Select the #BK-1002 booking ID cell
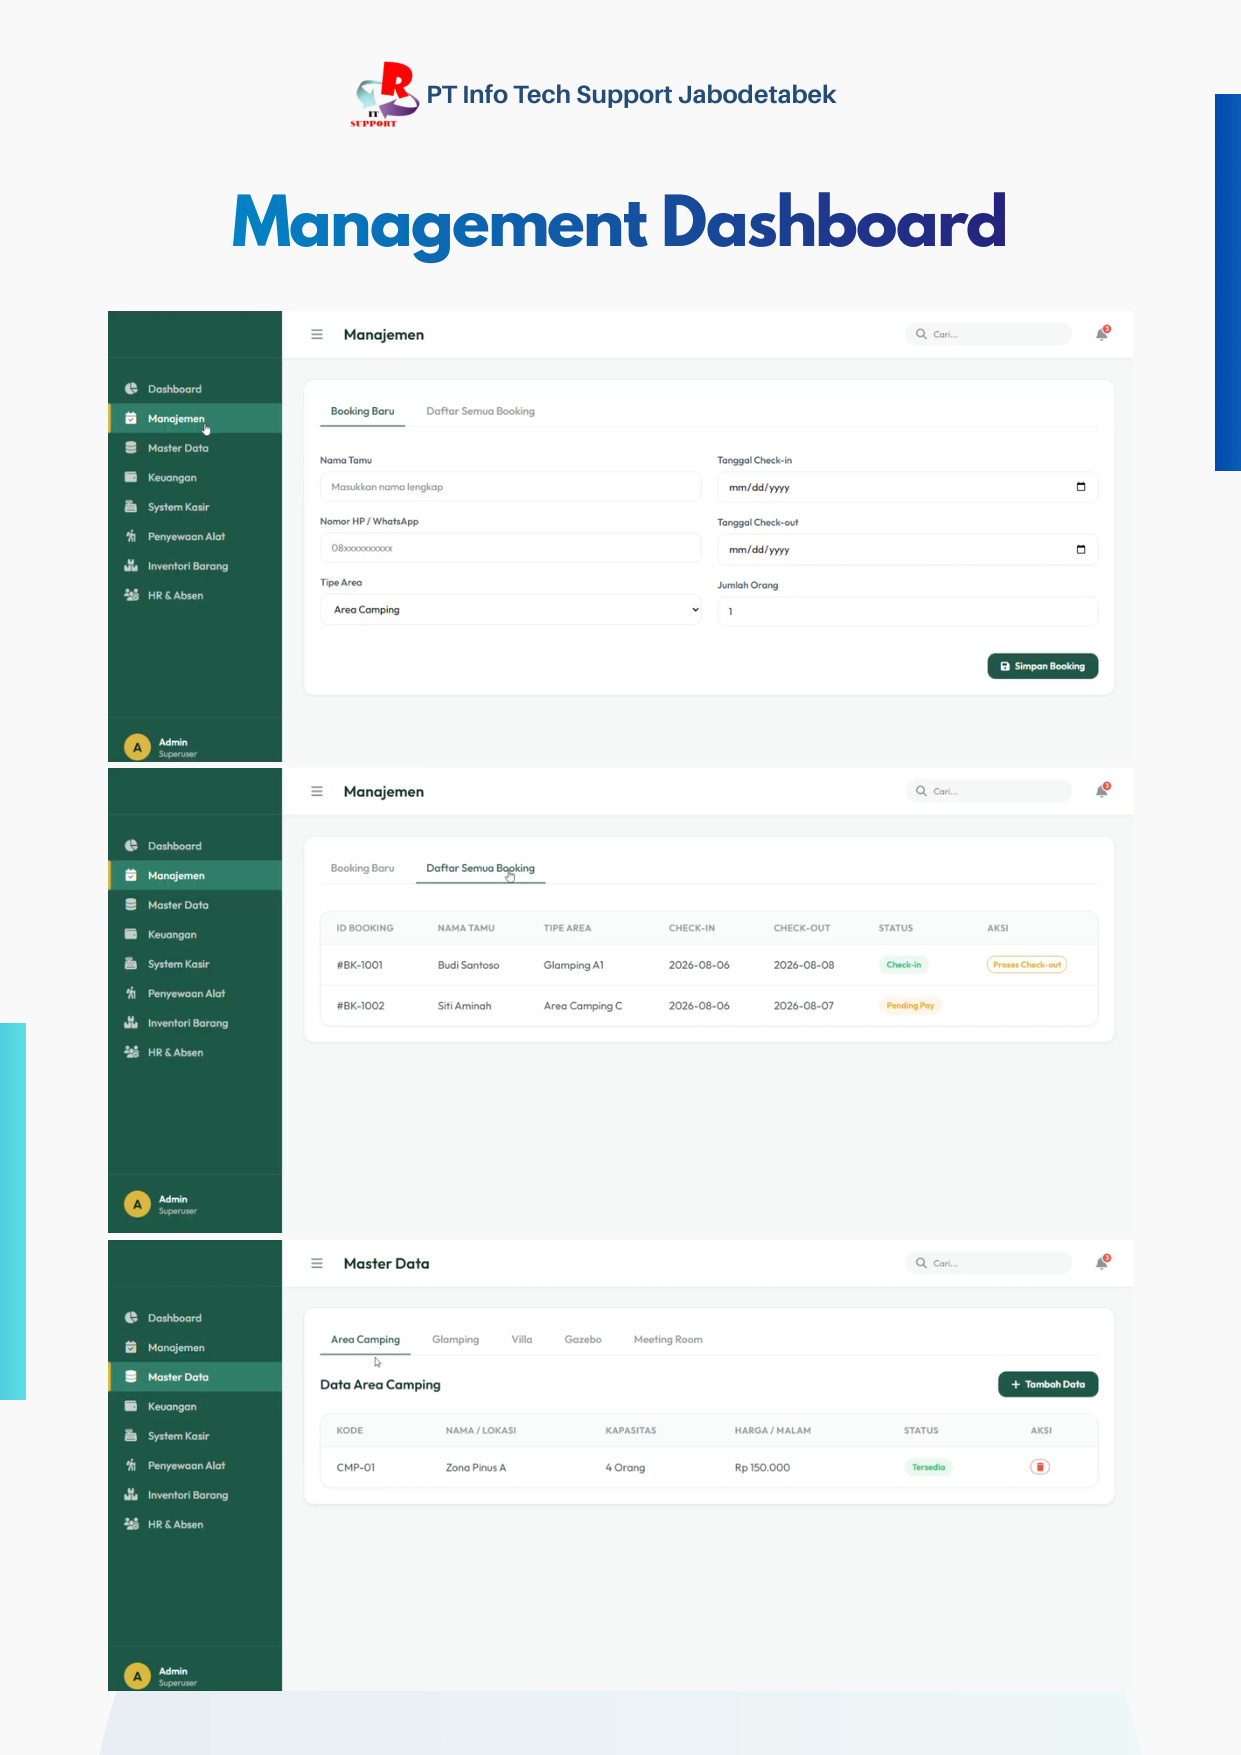Screen dimensions: 1241x1755 pyautogui.click(x=361, y=1006)
